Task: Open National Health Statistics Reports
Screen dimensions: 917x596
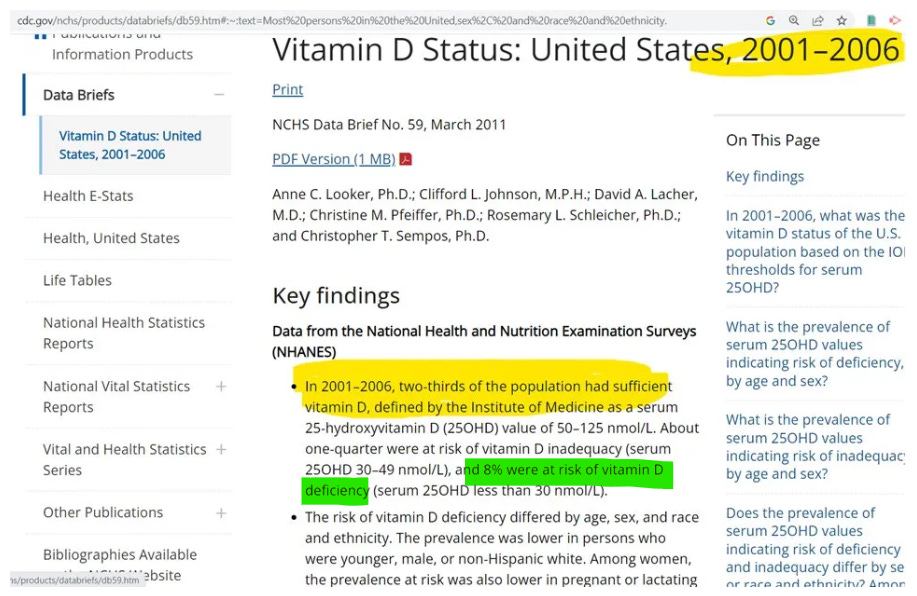Action: [x=123, y=333]
